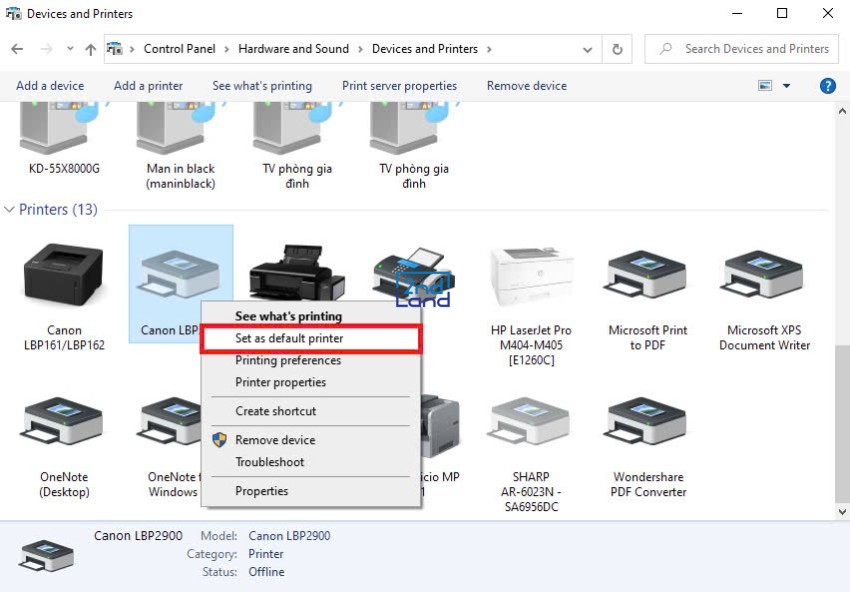
Task: Navigate to Control Panel breadcrumb
Action: [179, 49]
